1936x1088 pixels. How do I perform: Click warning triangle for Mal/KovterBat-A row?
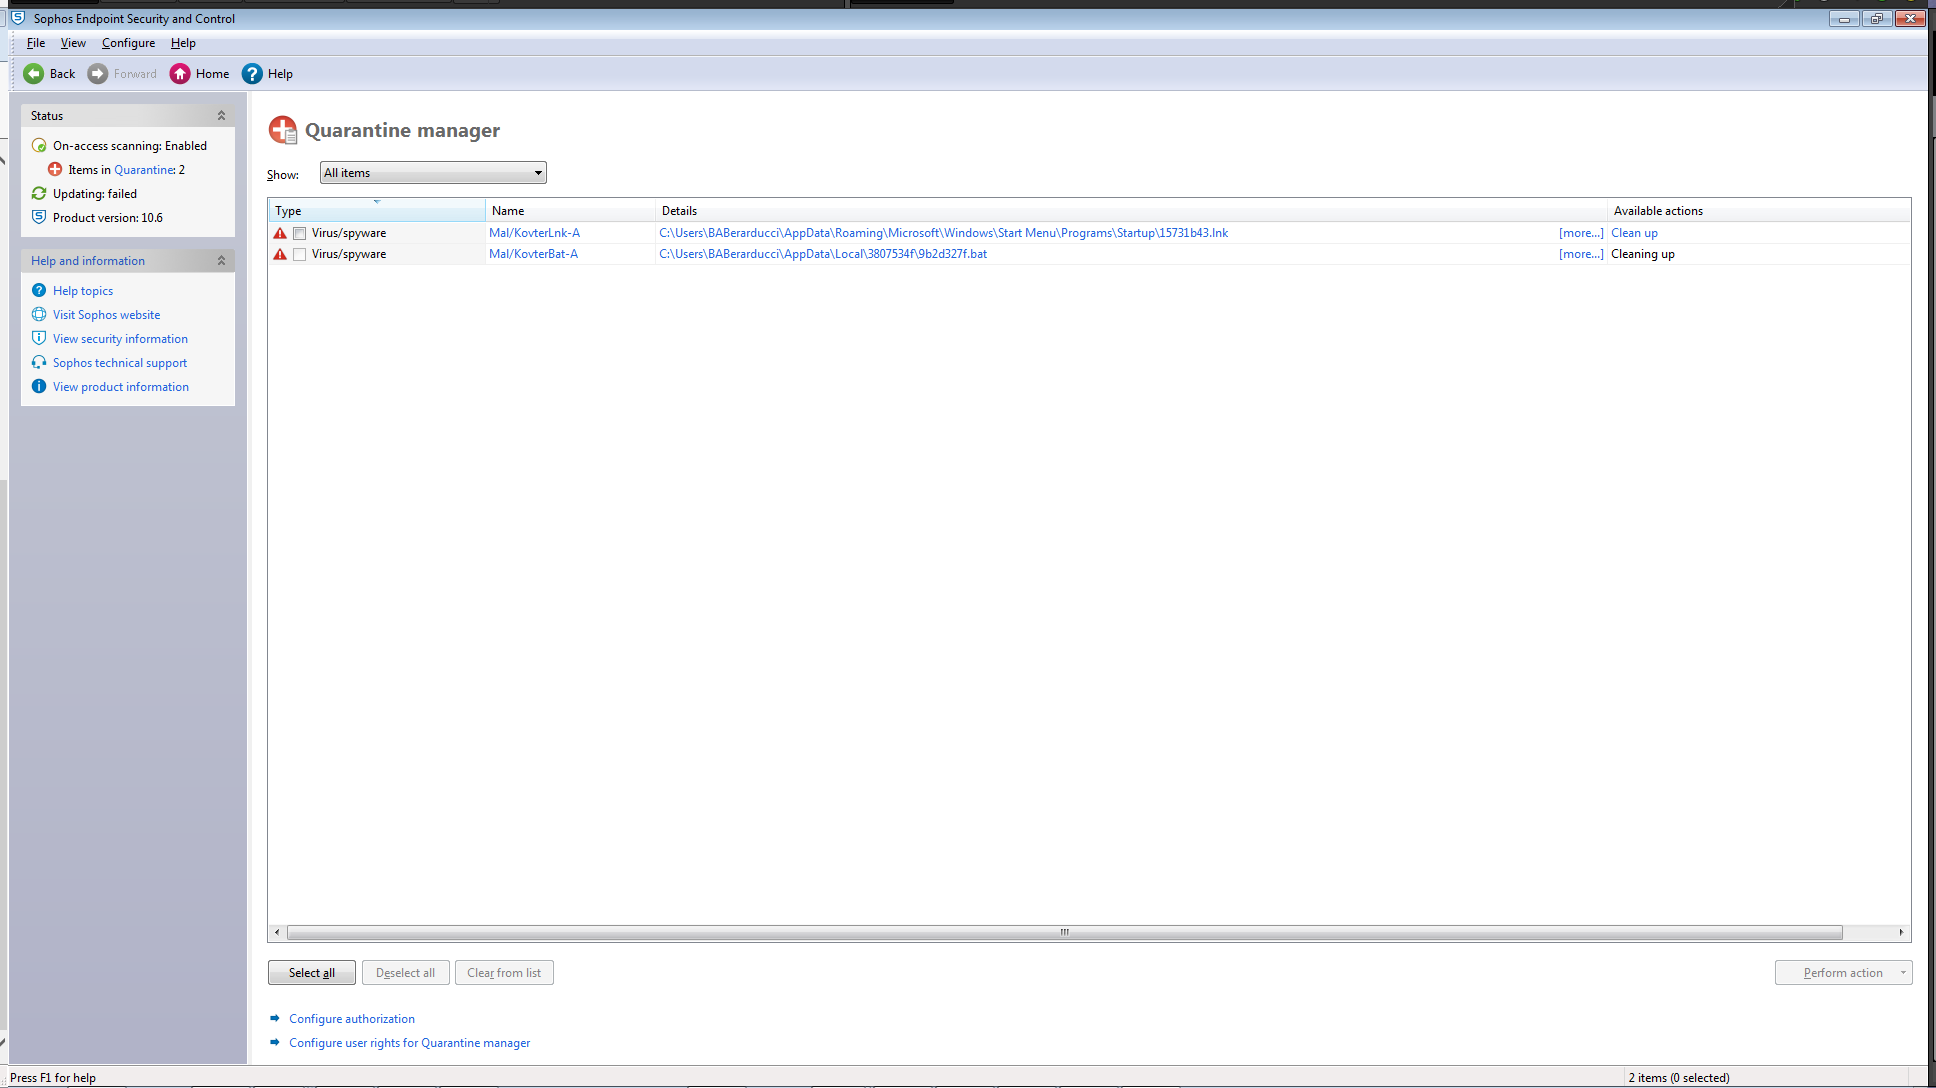280,254
